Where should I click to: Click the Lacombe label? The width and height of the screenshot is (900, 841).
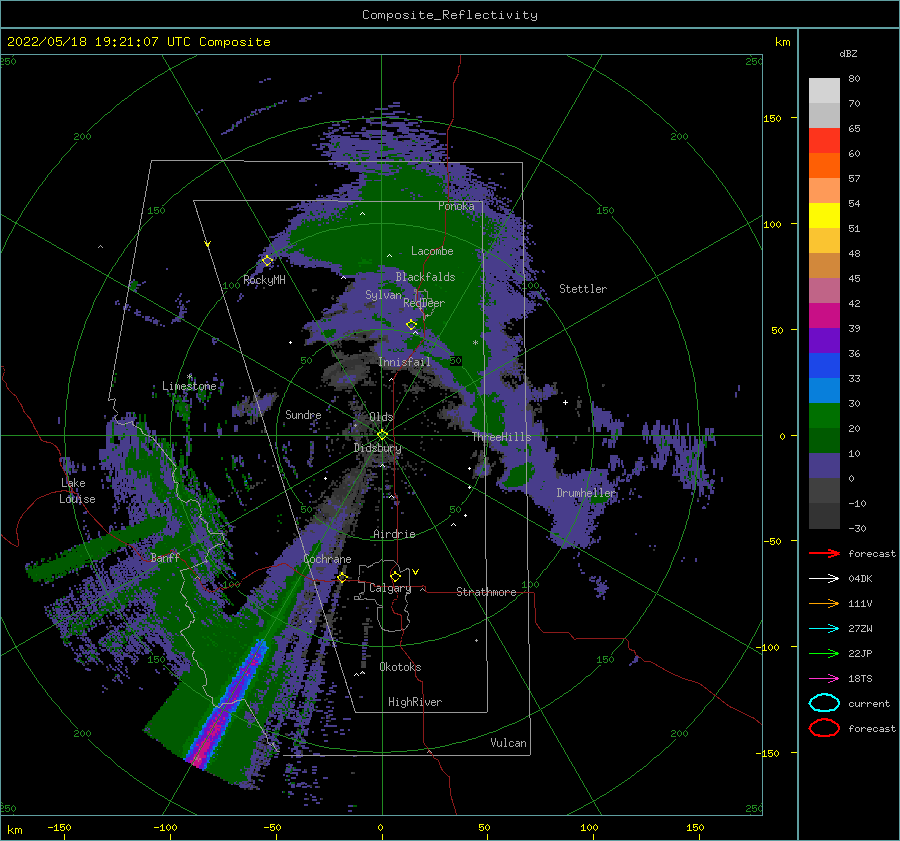tap(432, 251)
